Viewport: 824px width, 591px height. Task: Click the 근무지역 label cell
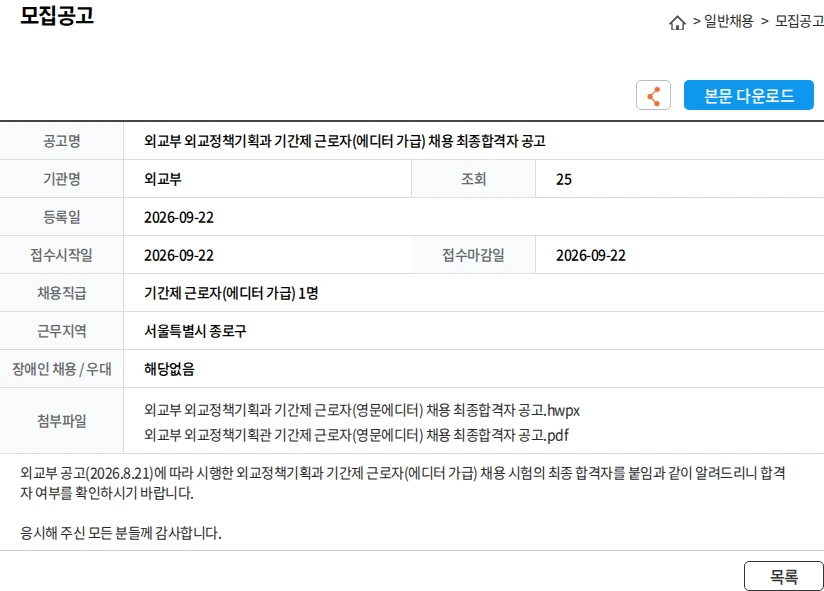click(61, 331)
